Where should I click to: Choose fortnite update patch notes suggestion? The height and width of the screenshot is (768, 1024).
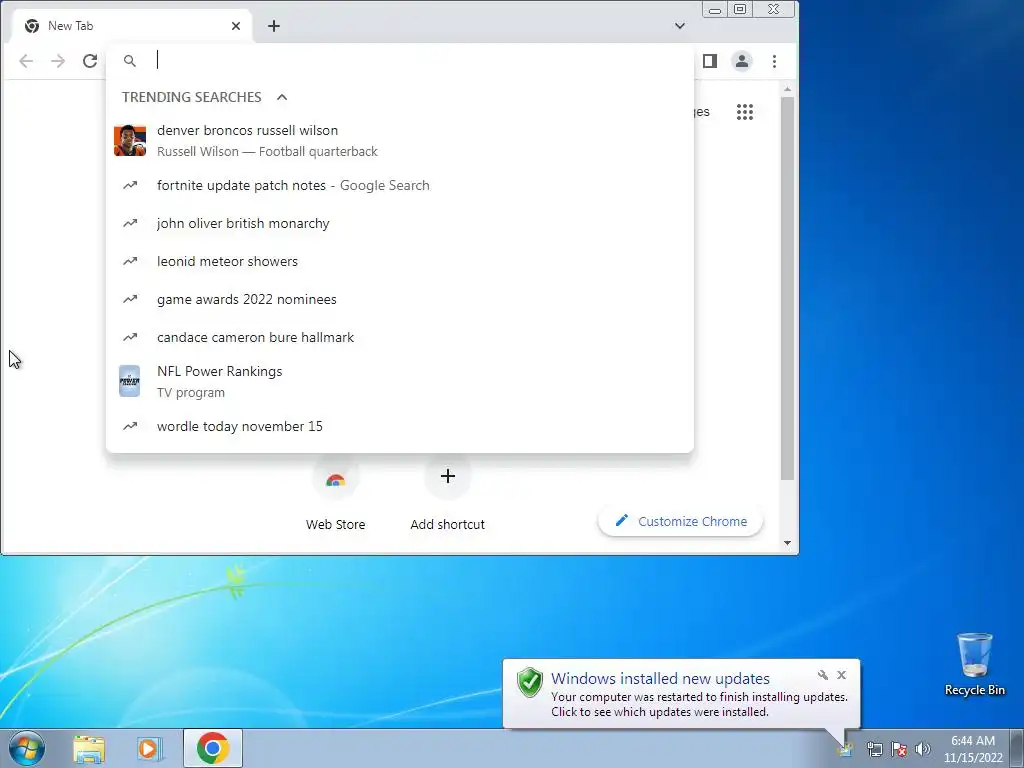[400, 185]
